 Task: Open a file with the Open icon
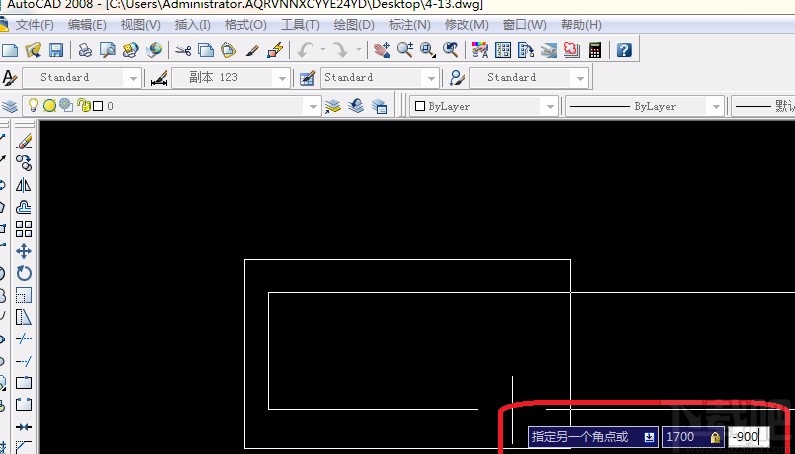pyautogui.click(x=33, y=50)
